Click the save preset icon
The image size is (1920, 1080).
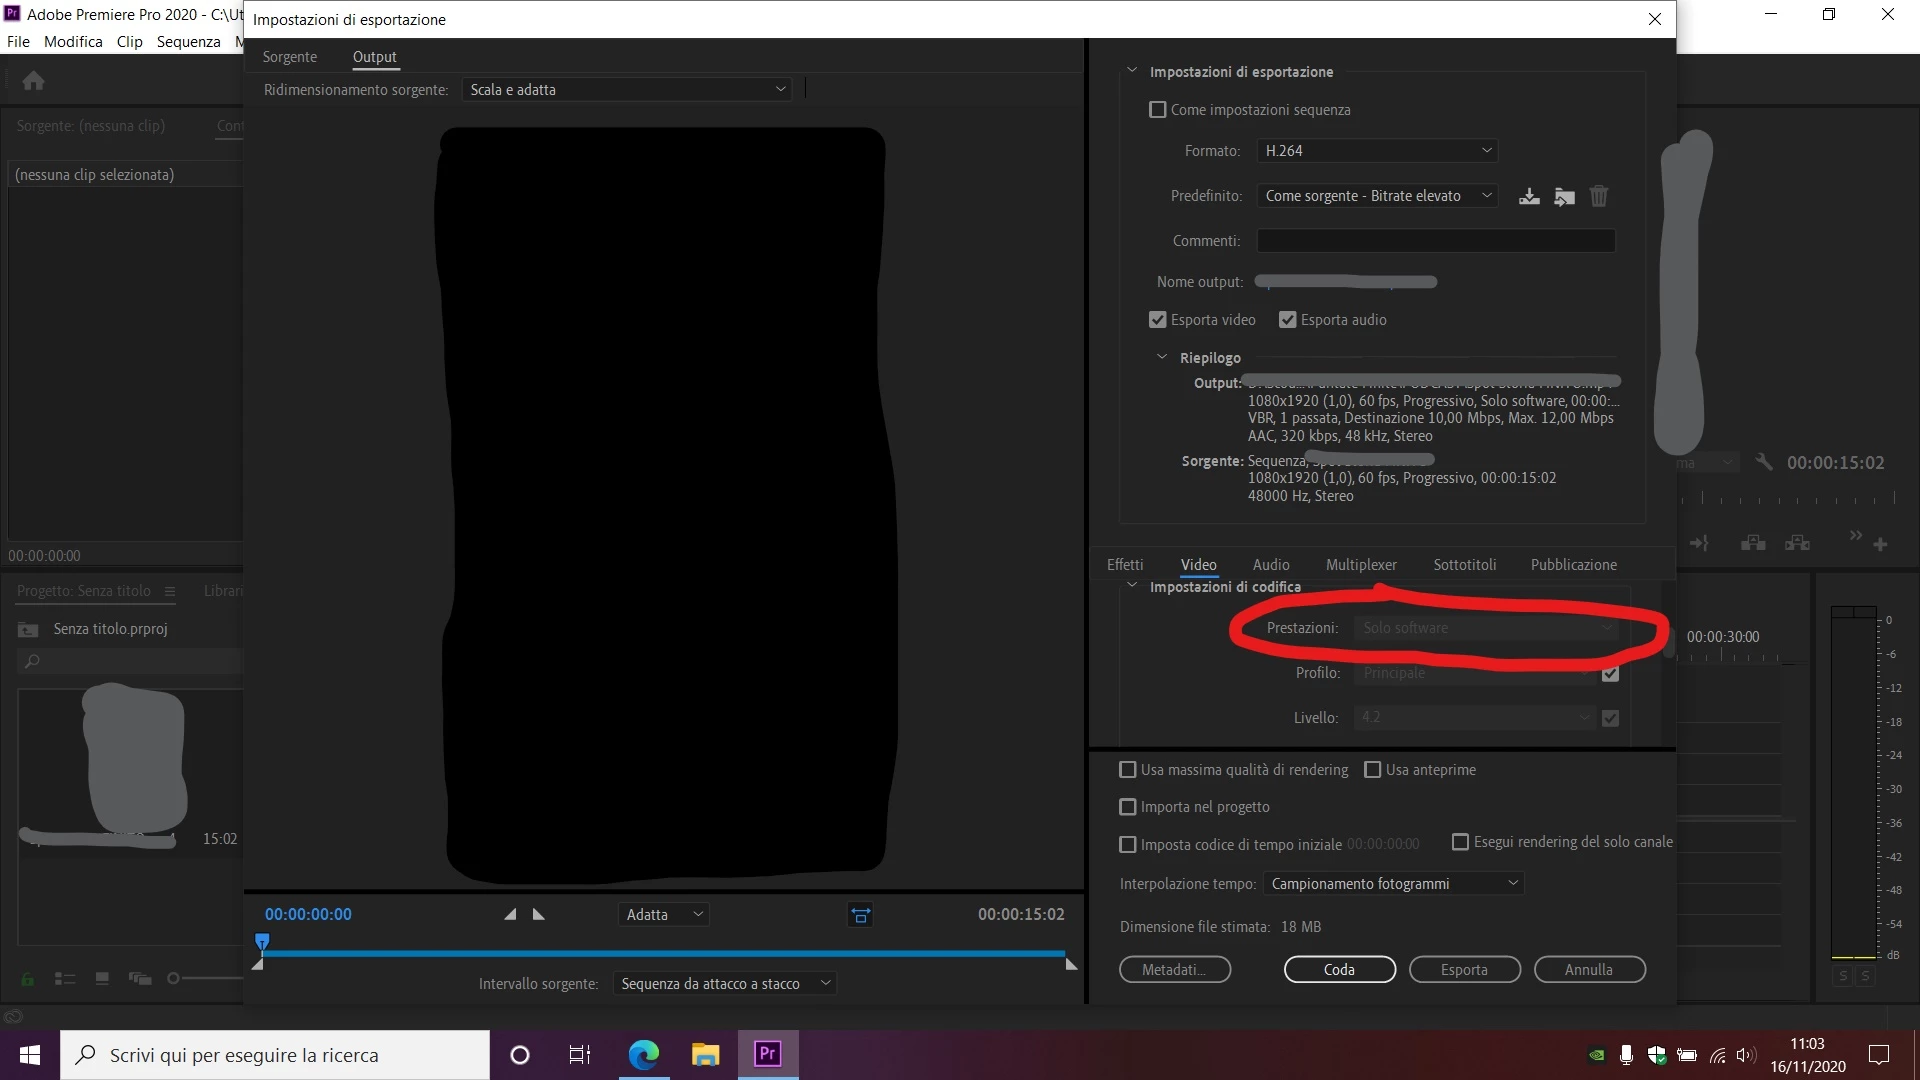(x=1529, y=196)
